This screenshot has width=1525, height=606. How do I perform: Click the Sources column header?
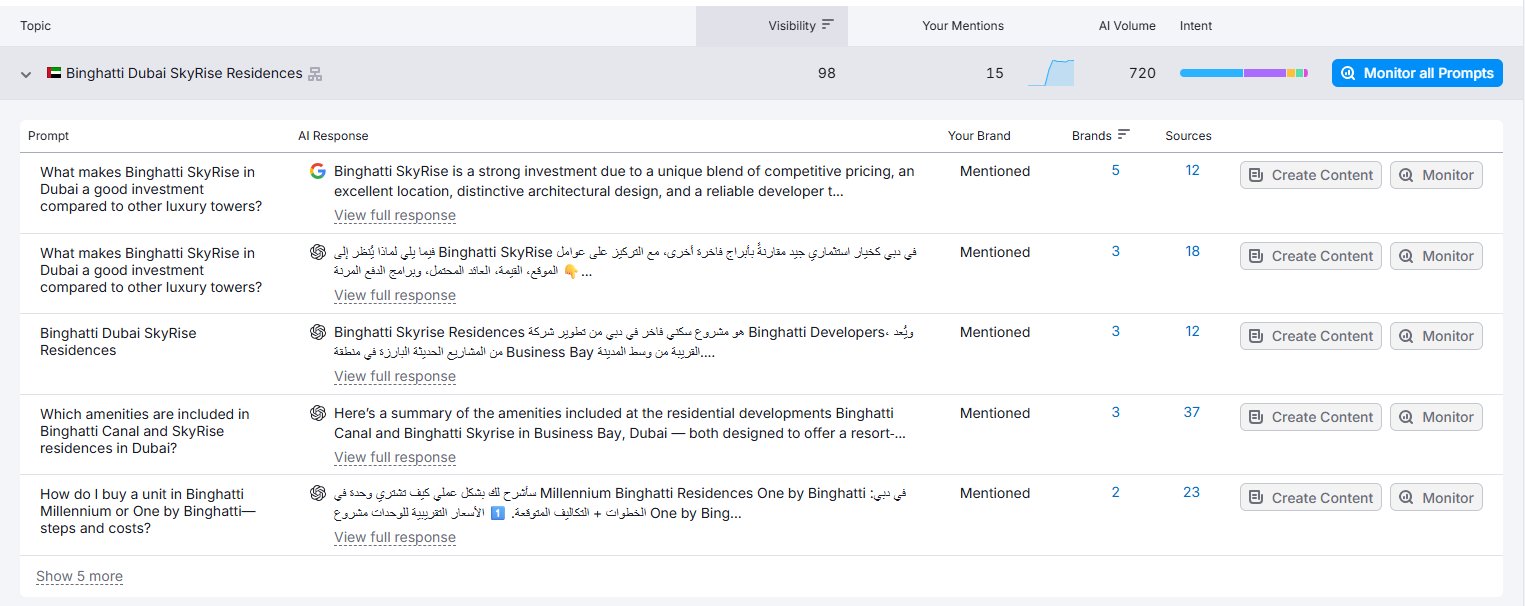pos(1188,135)
